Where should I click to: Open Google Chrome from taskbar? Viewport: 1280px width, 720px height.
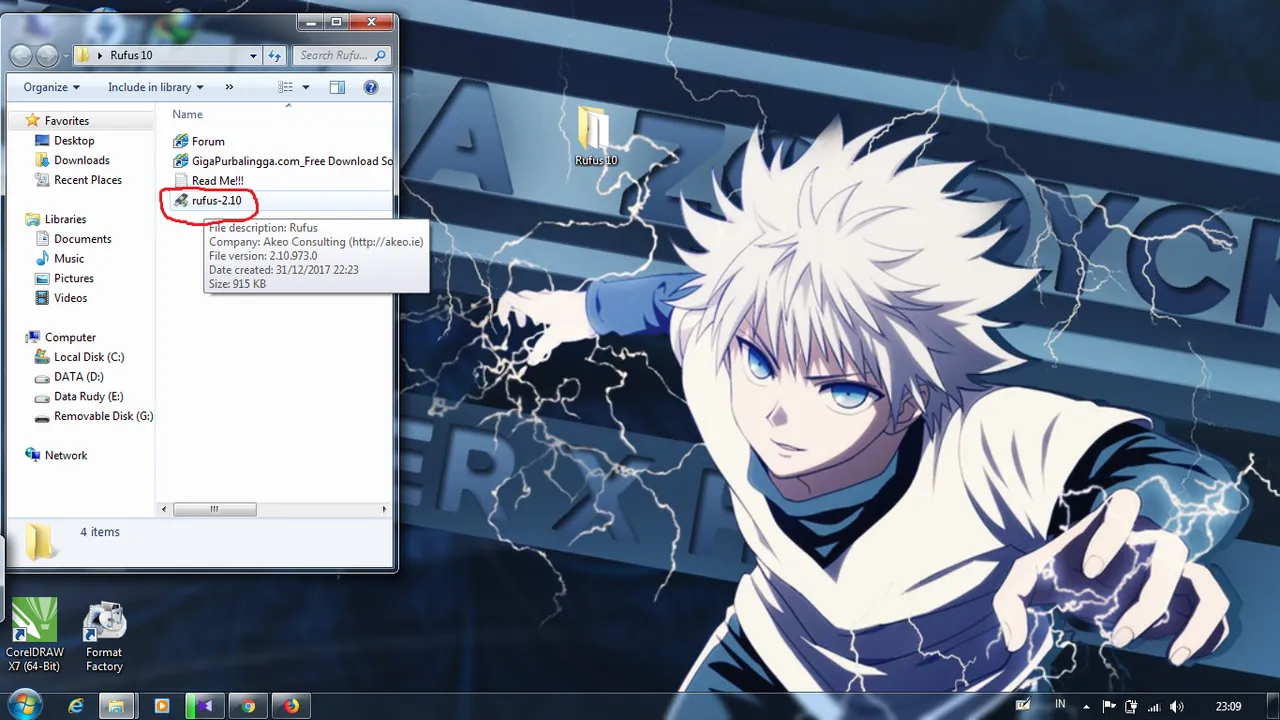(248, 706)
